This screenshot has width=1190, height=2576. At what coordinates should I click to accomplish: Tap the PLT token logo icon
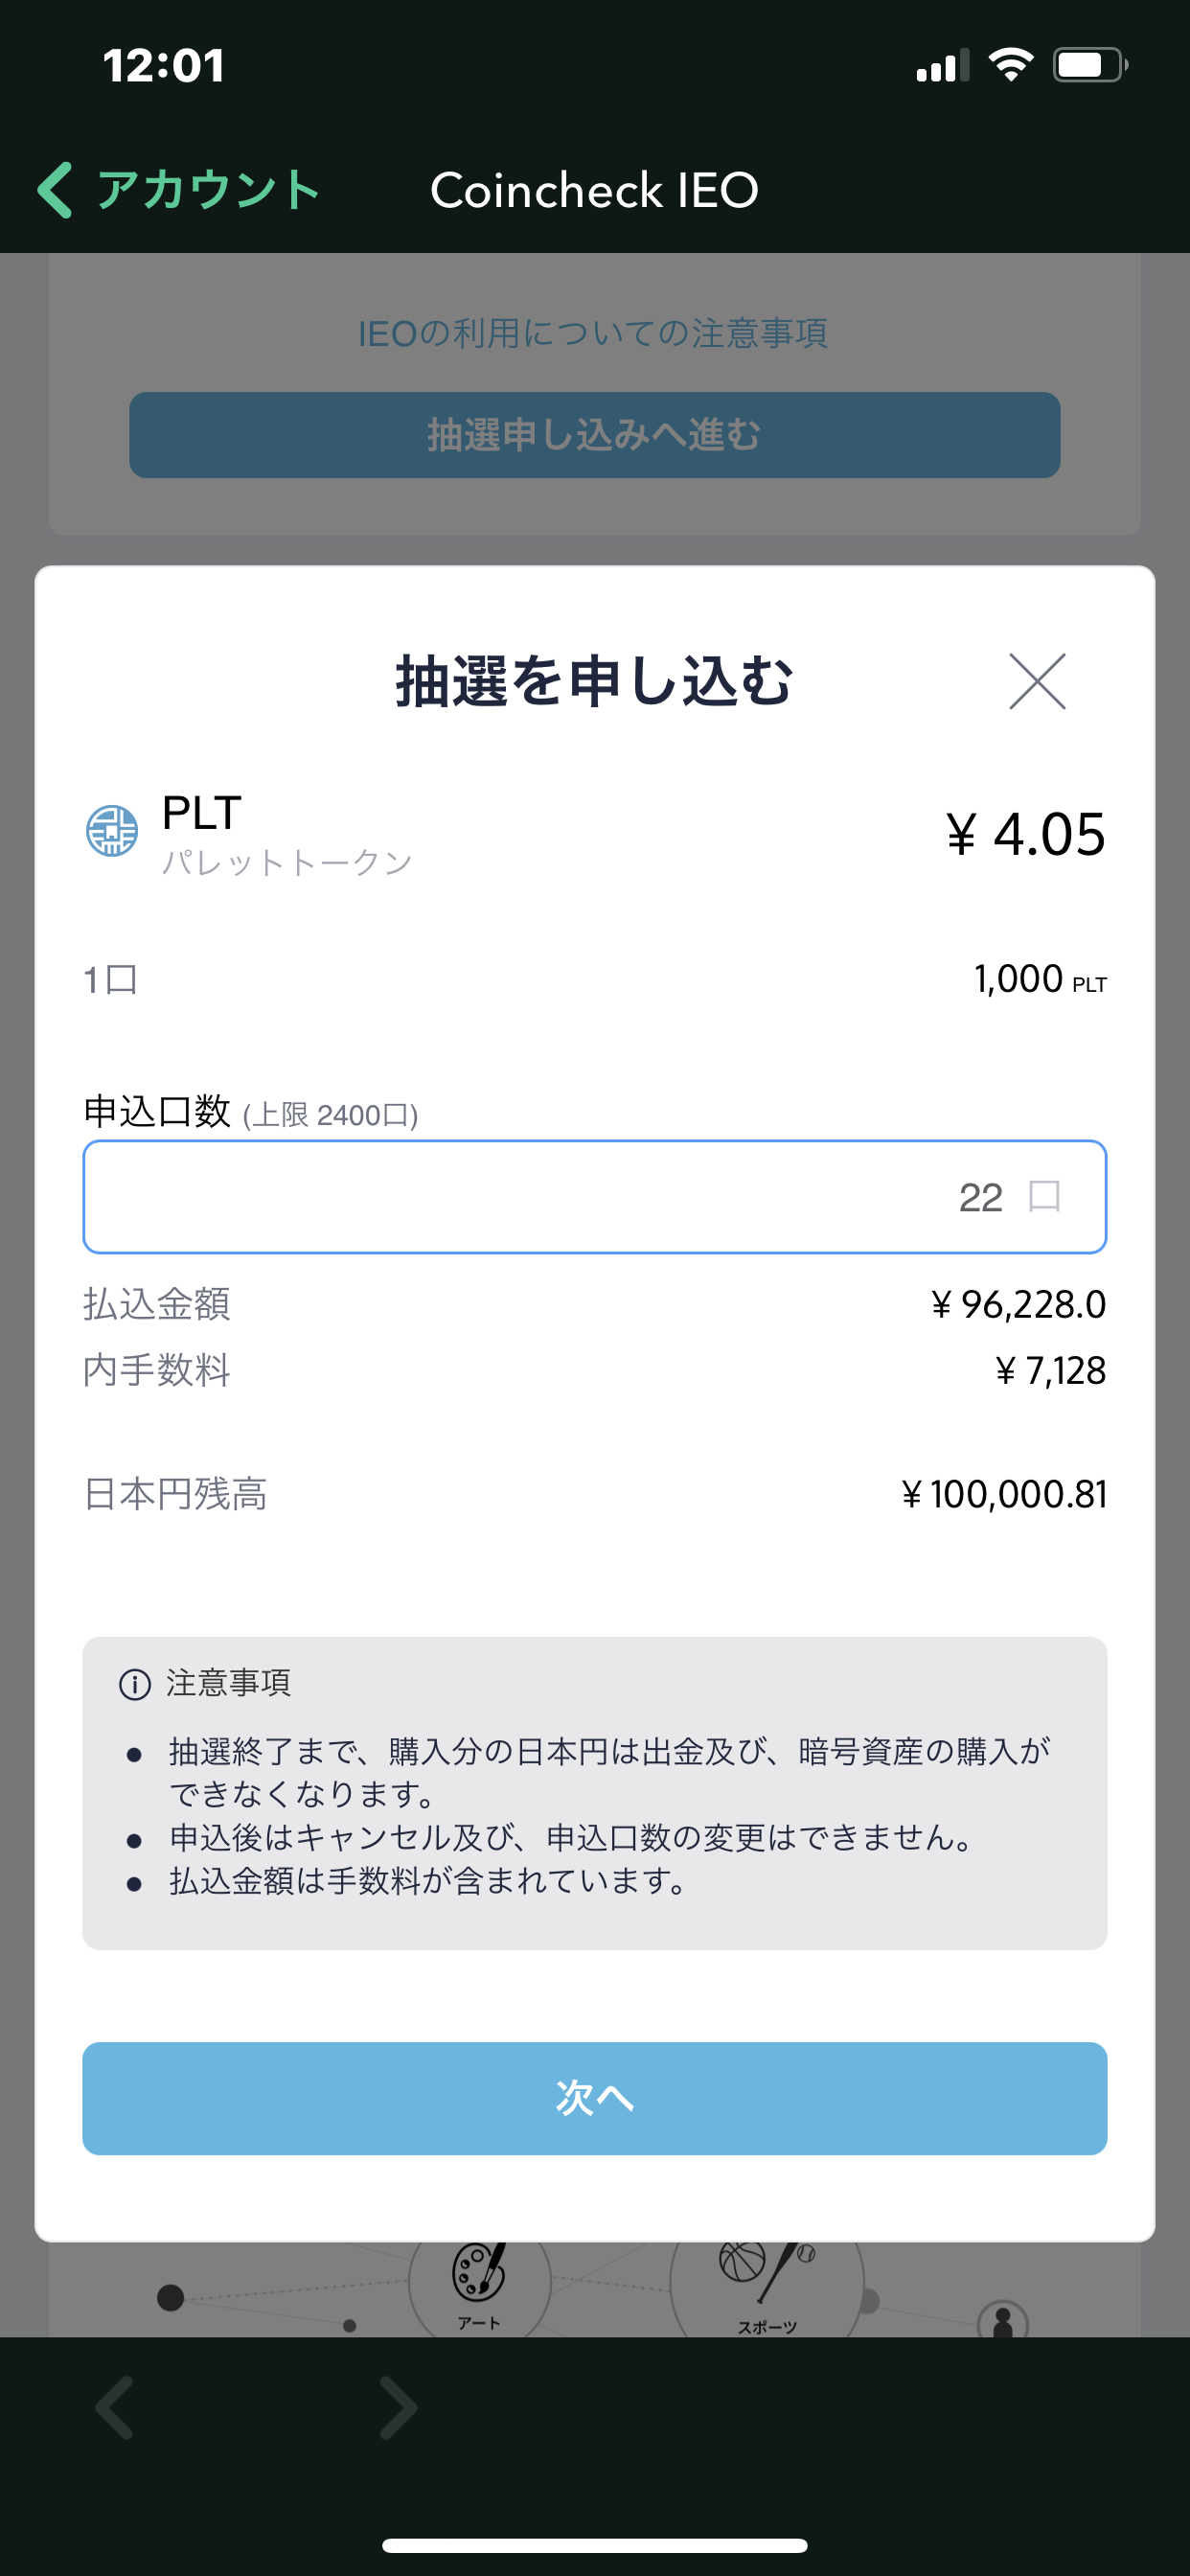click(112, 831)
